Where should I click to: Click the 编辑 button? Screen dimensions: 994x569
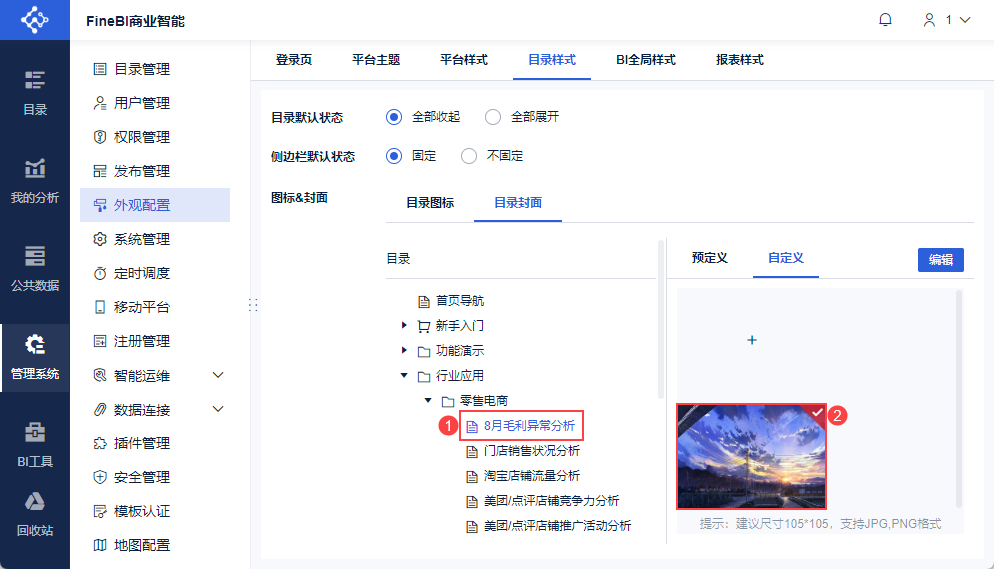pos(941,260)
